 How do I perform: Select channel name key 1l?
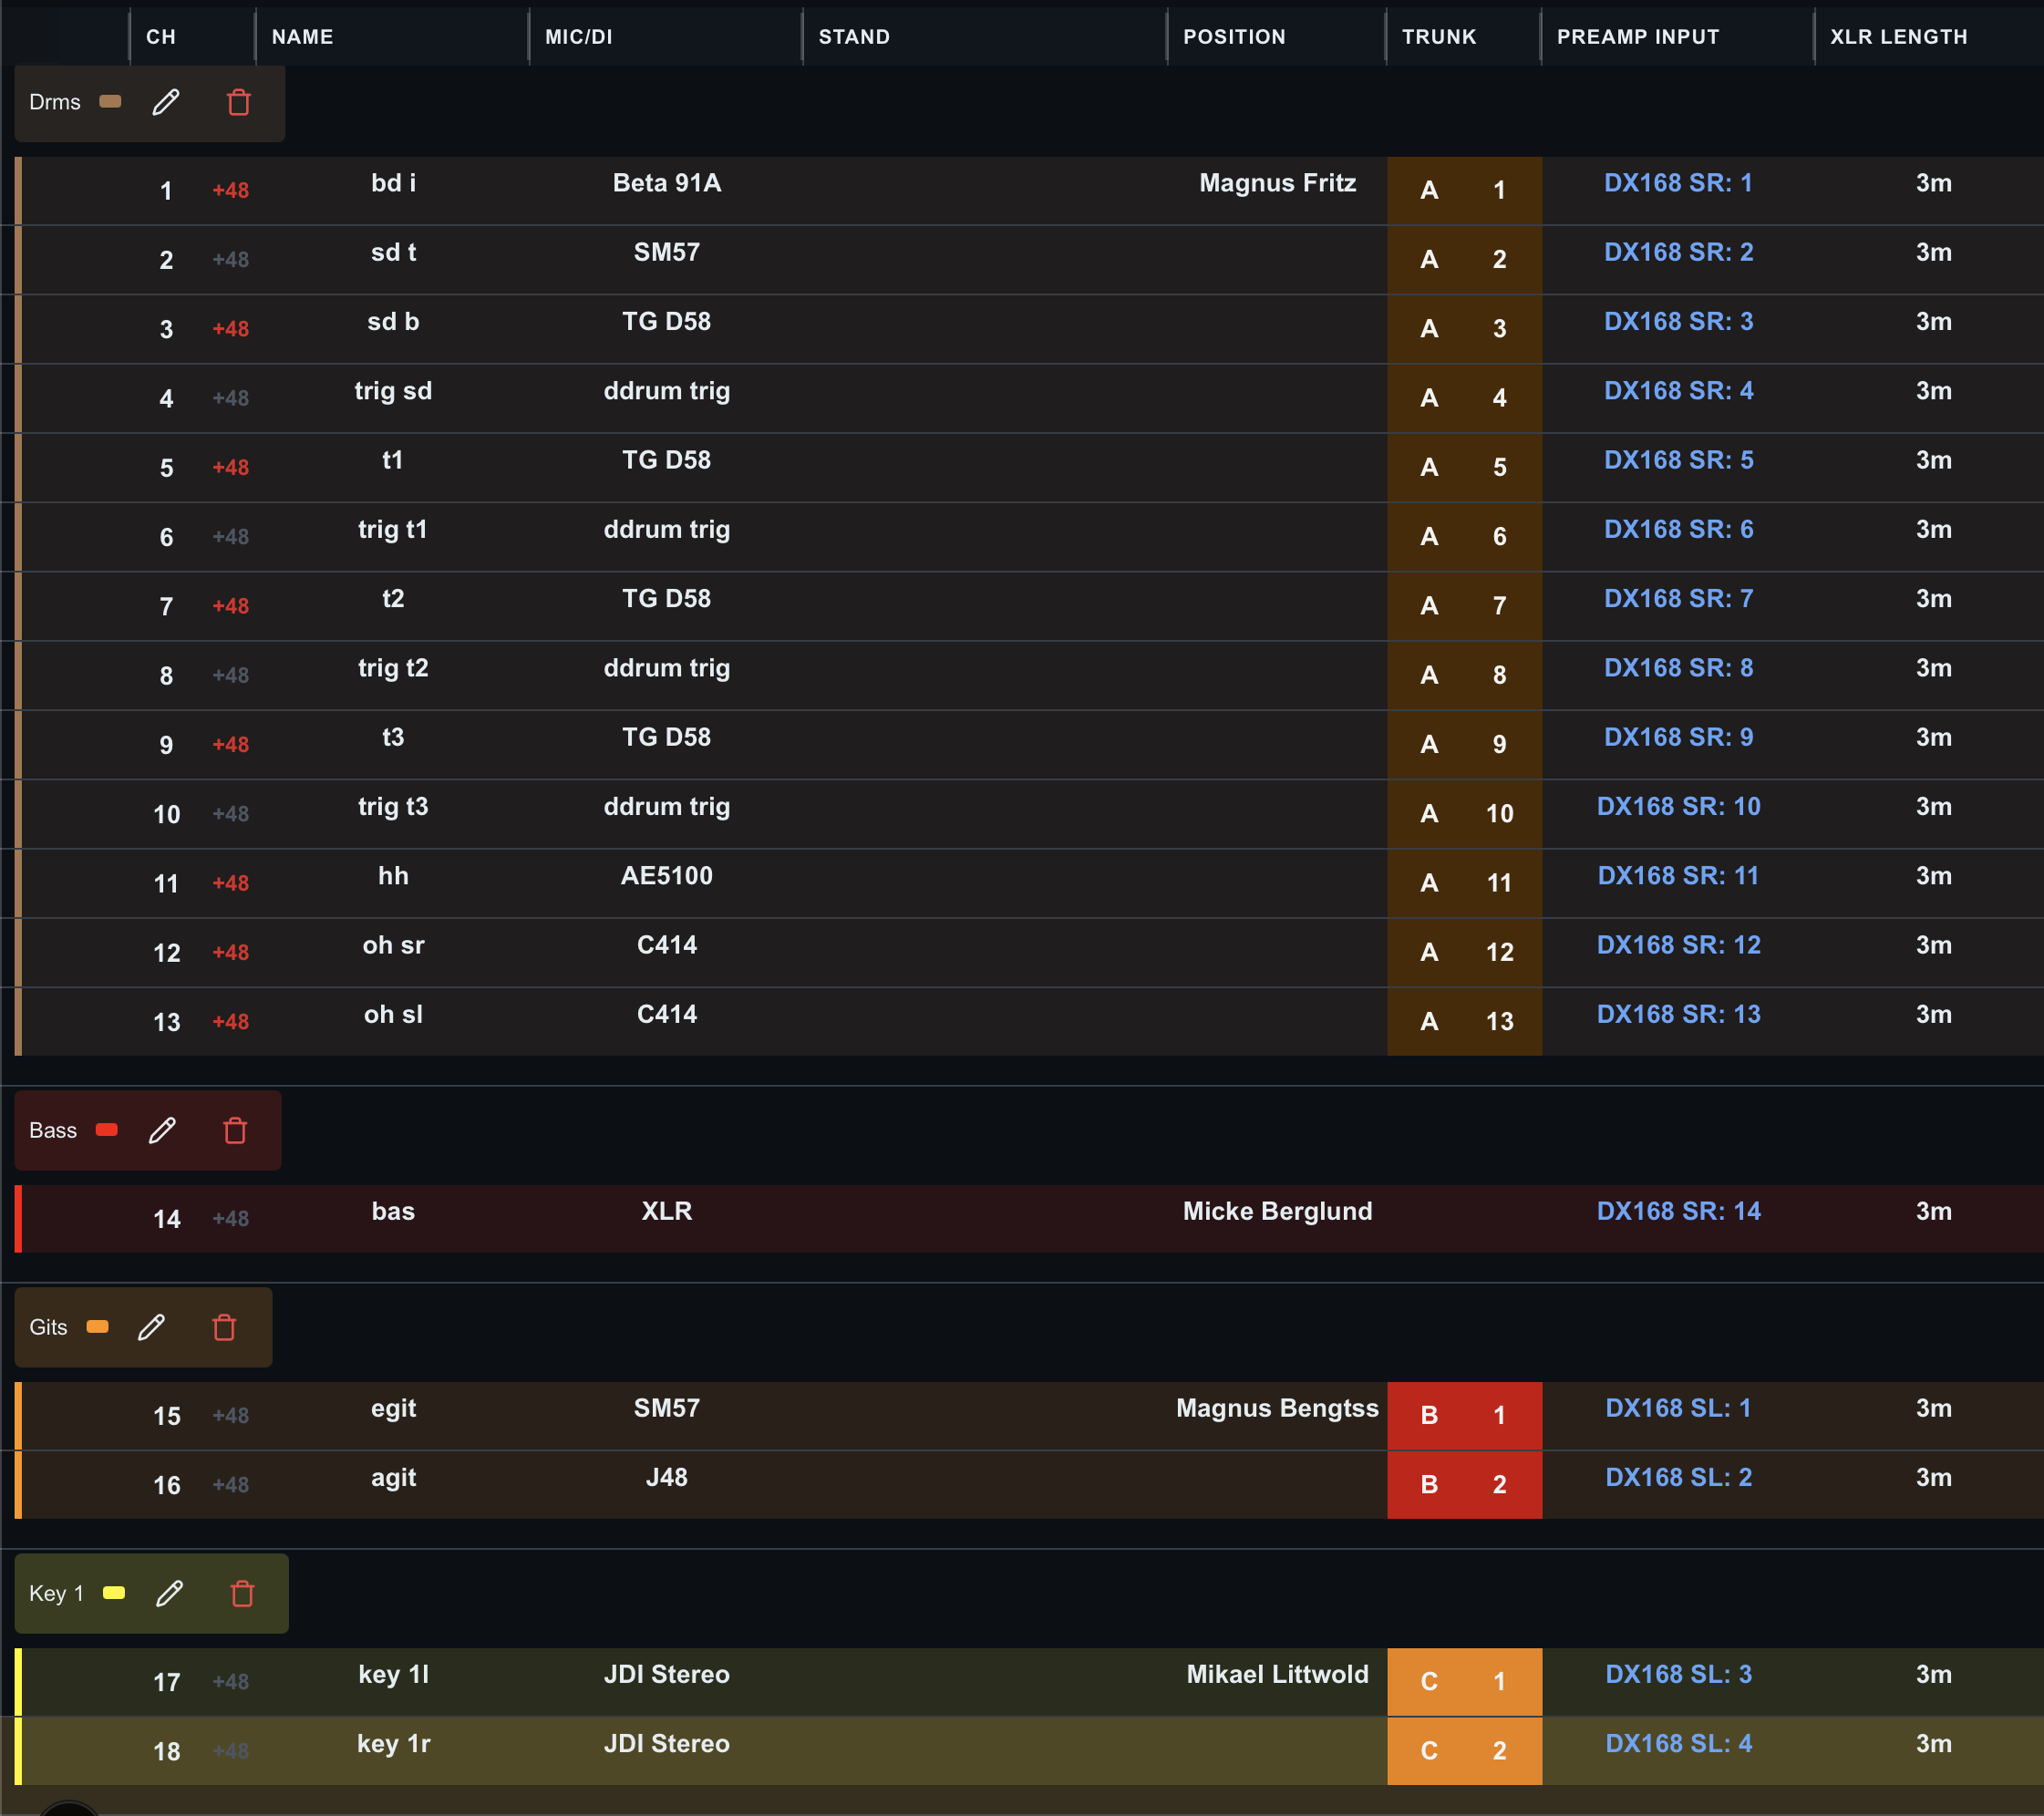[x=393, y=1674]
